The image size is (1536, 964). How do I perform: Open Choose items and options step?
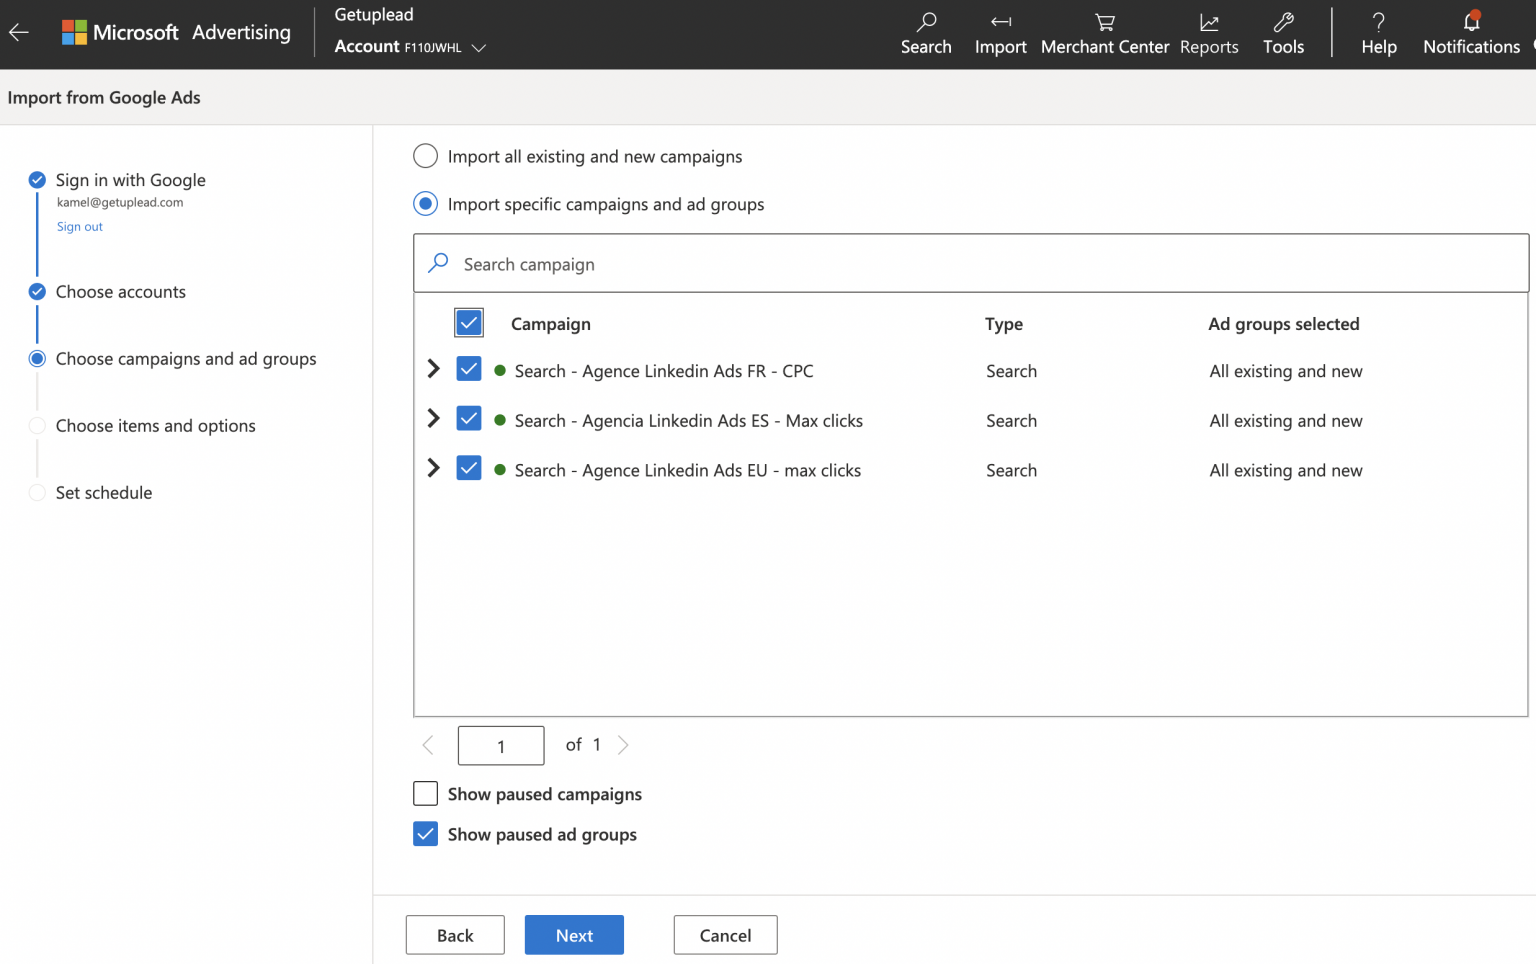coord(156,426)
